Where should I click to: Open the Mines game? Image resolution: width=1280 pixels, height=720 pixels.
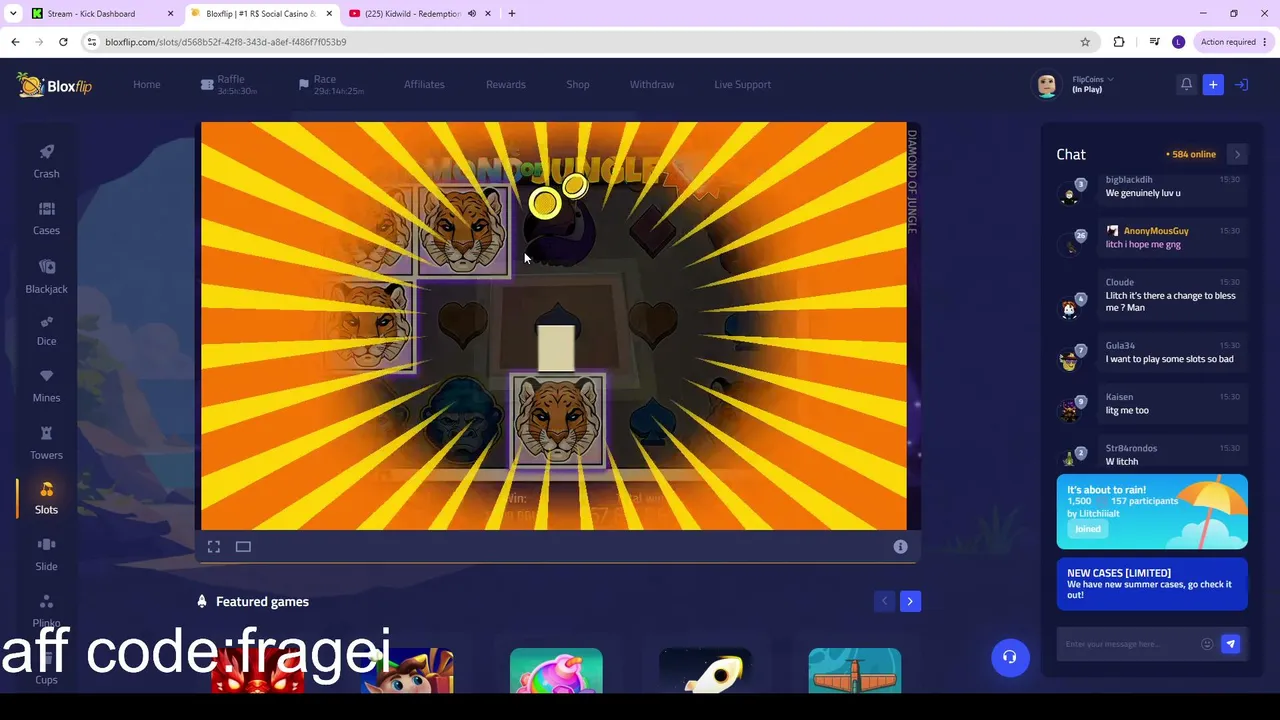coord(46,385)
